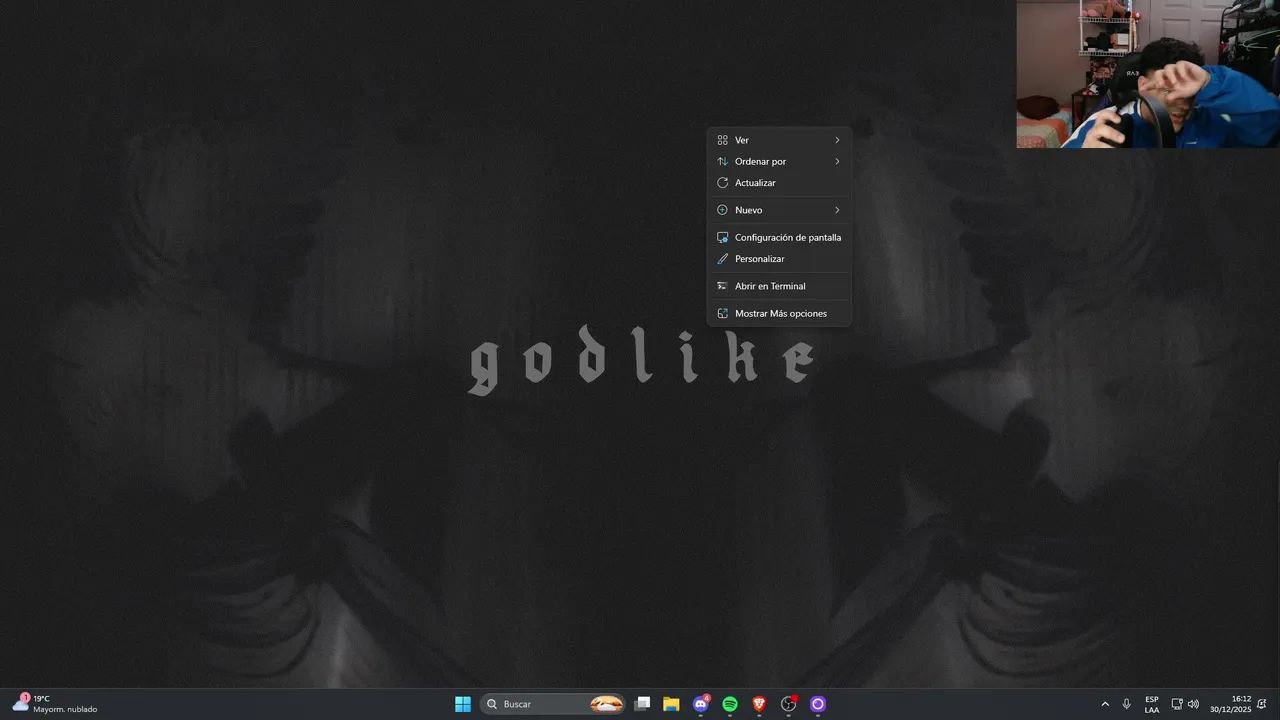Screen dimensions: 1280x720
Task: Open the notification bell in the tray
Action: [x=1262, y=704]
